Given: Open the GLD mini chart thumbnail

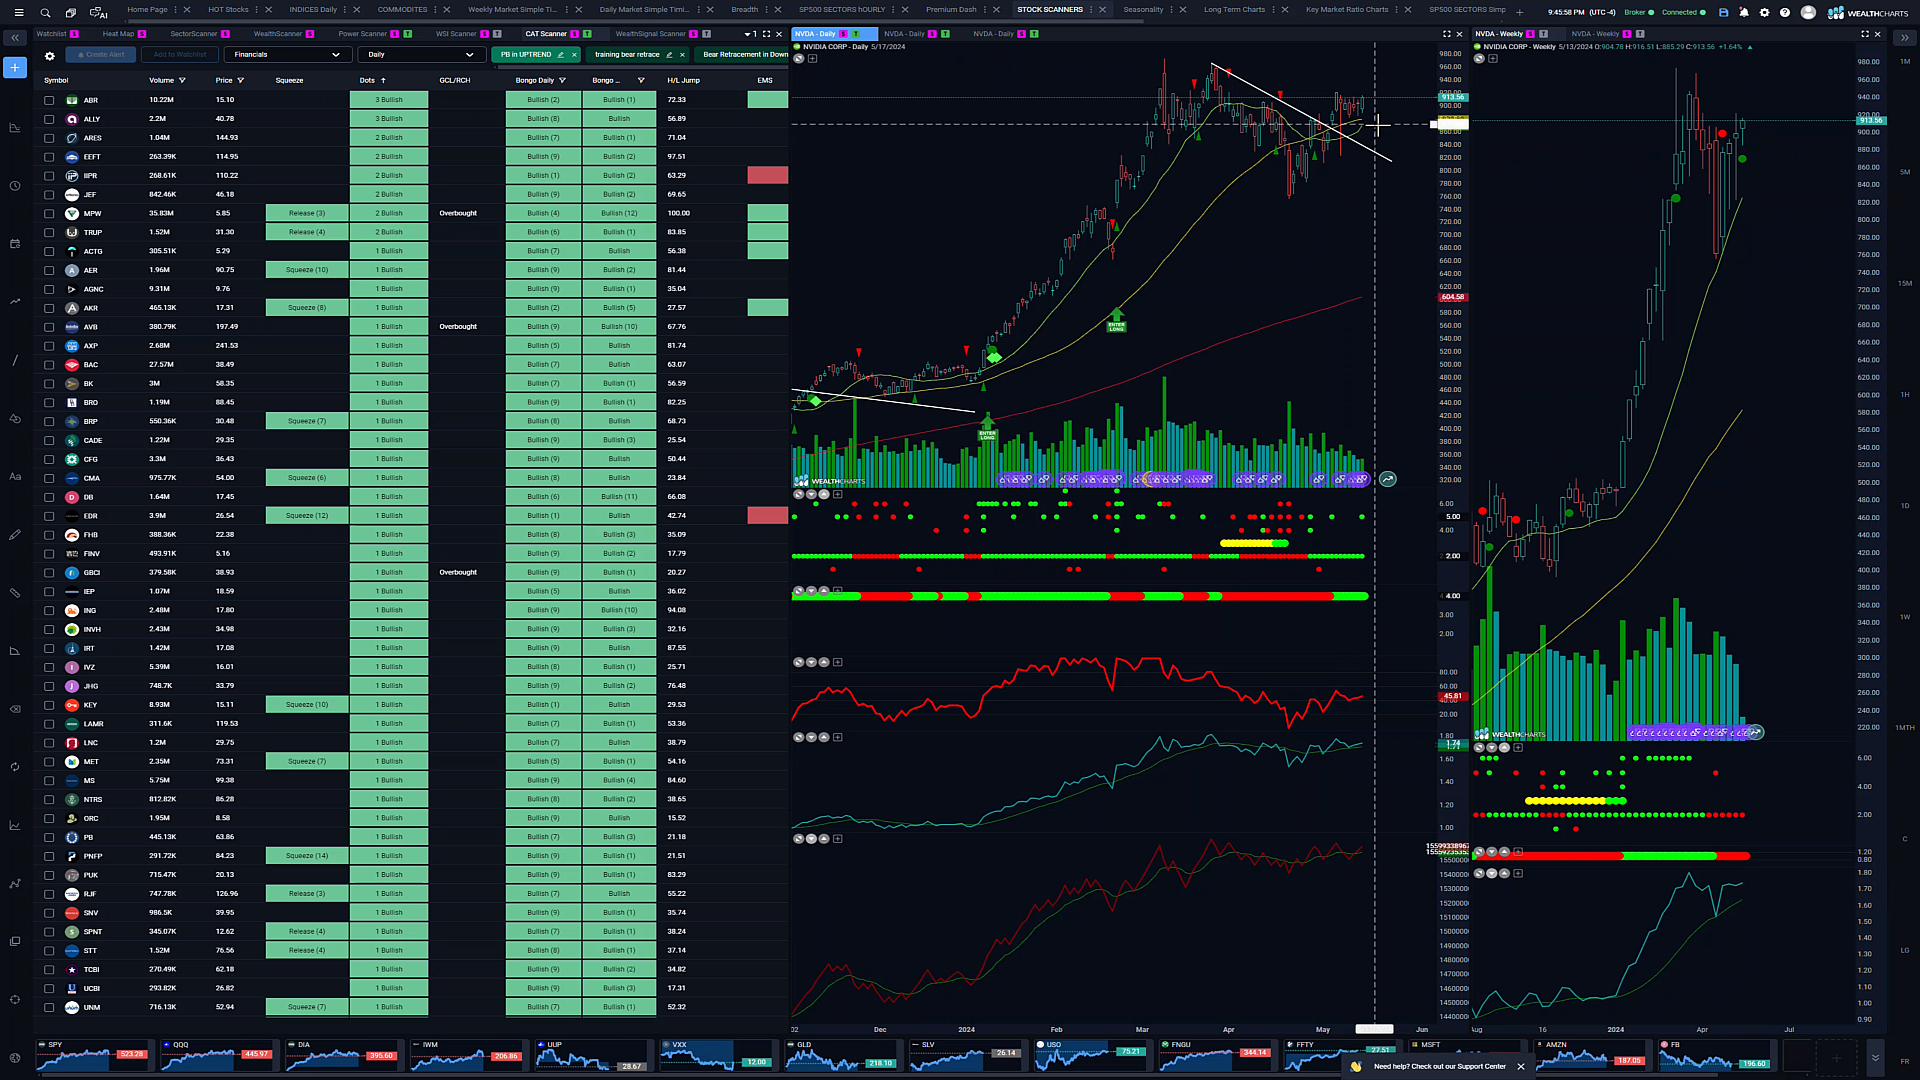Looking at the screenshot, I should click(842, 1056).
